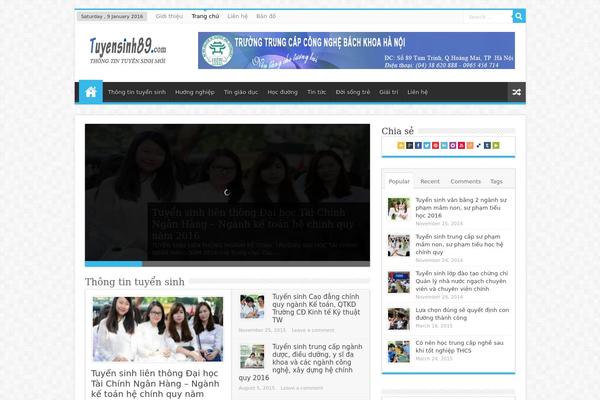
Task: Click Leave a comment under the November 25 article
Action: [313, 330]
